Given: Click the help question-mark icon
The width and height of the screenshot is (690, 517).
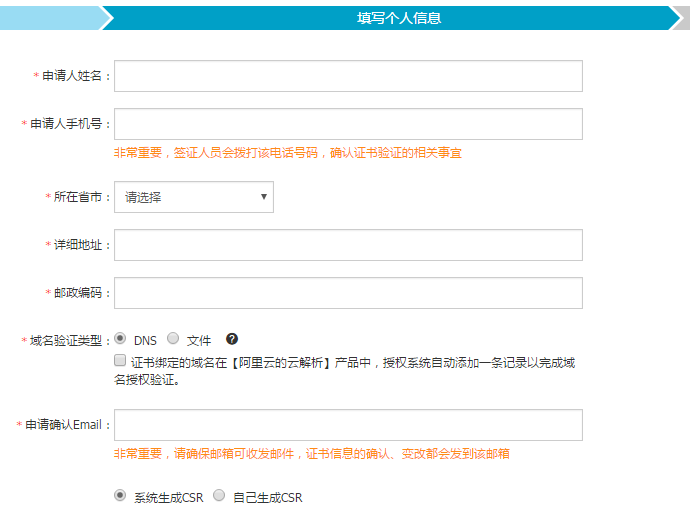Looking at the screenshot, I should (232, 339).
